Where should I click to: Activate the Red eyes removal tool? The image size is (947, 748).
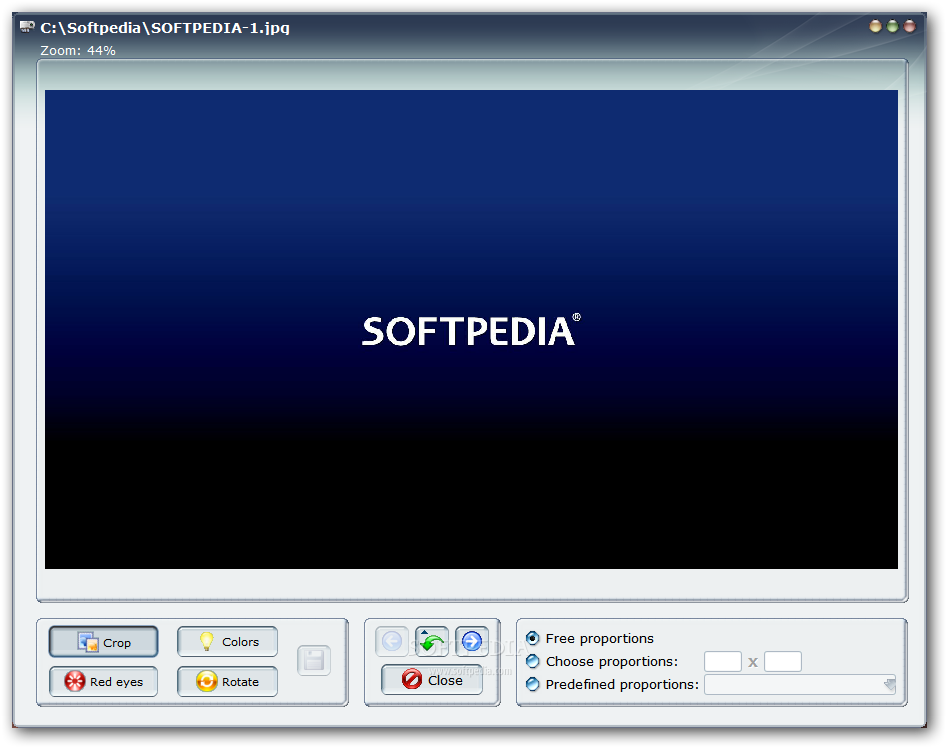point(103,682)
